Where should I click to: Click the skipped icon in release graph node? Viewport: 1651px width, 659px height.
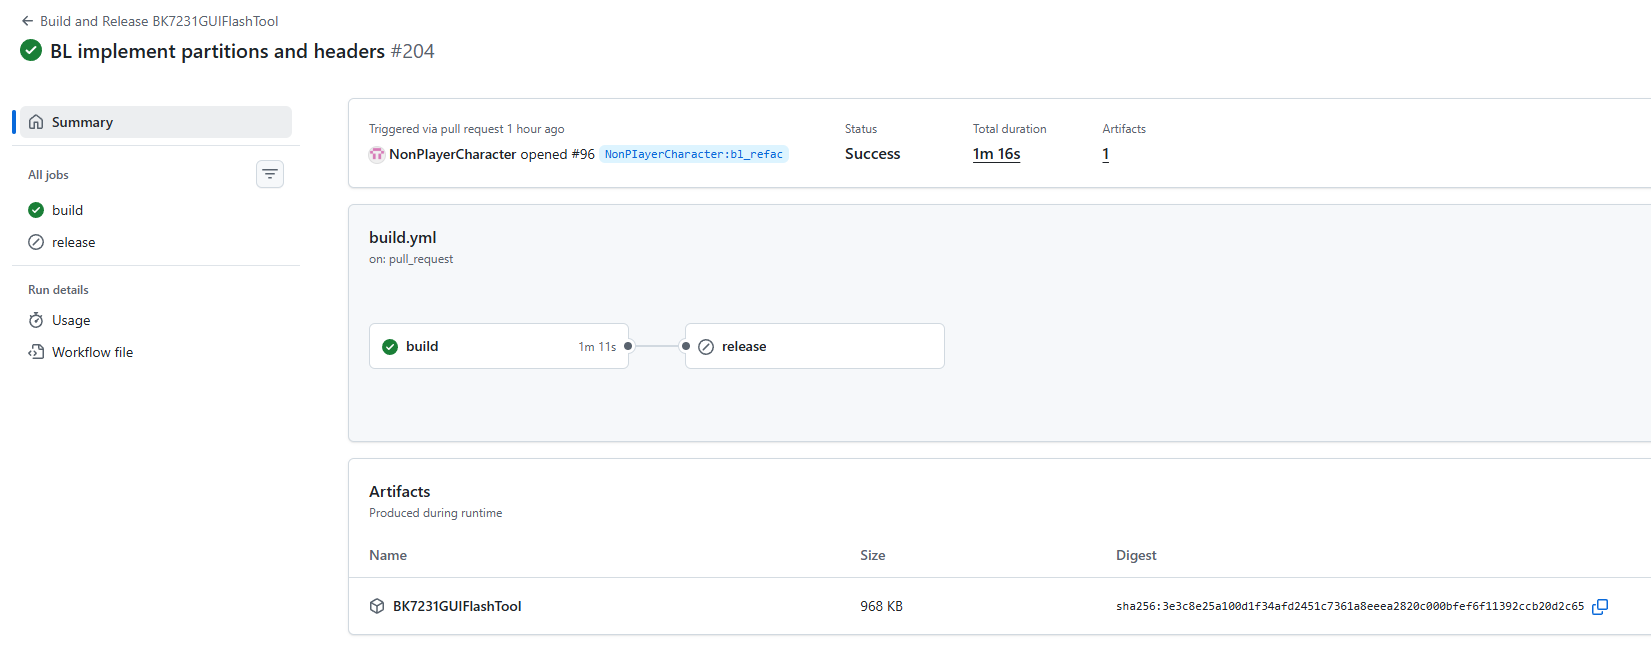[706, 347]
